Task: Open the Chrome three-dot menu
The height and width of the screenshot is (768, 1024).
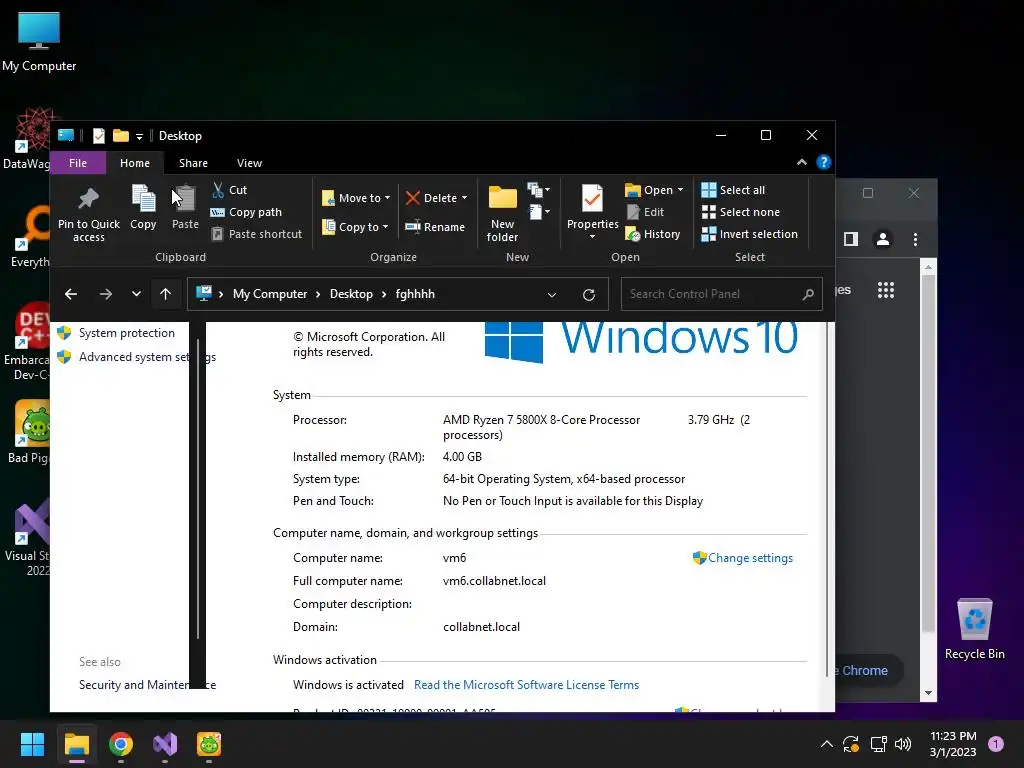Action: point(915,240)
